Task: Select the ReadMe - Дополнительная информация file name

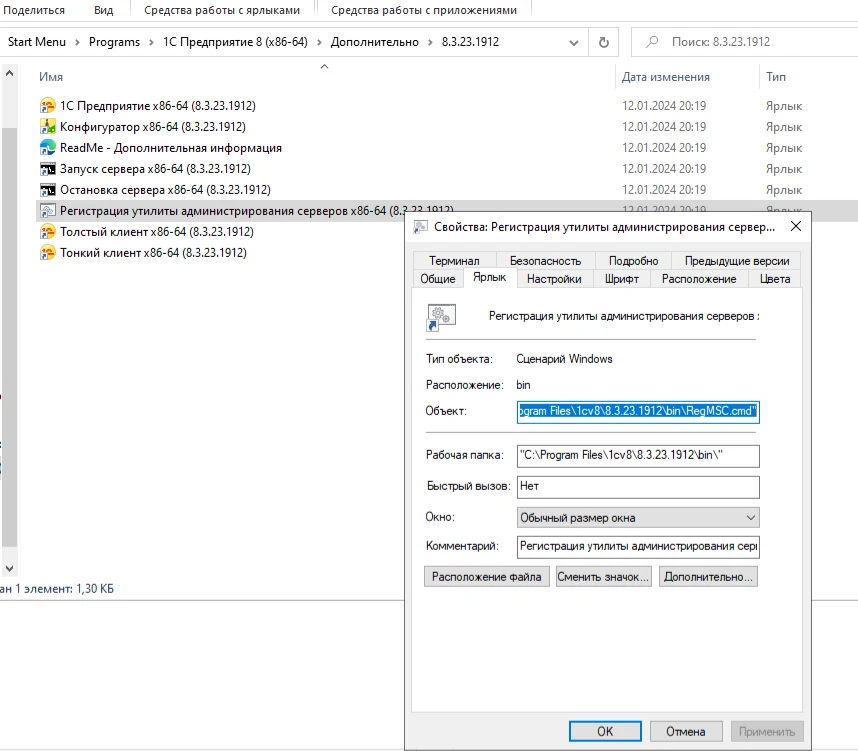Action: pos(171,148)
